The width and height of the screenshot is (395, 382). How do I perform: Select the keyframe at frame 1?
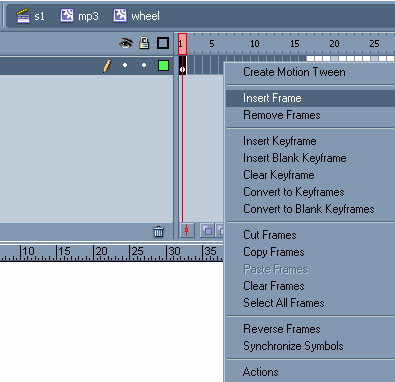182,66
